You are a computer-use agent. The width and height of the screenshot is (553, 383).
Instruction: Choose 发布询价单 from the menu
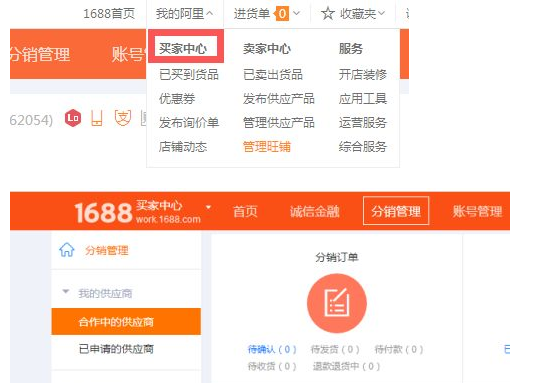point(189,122)
